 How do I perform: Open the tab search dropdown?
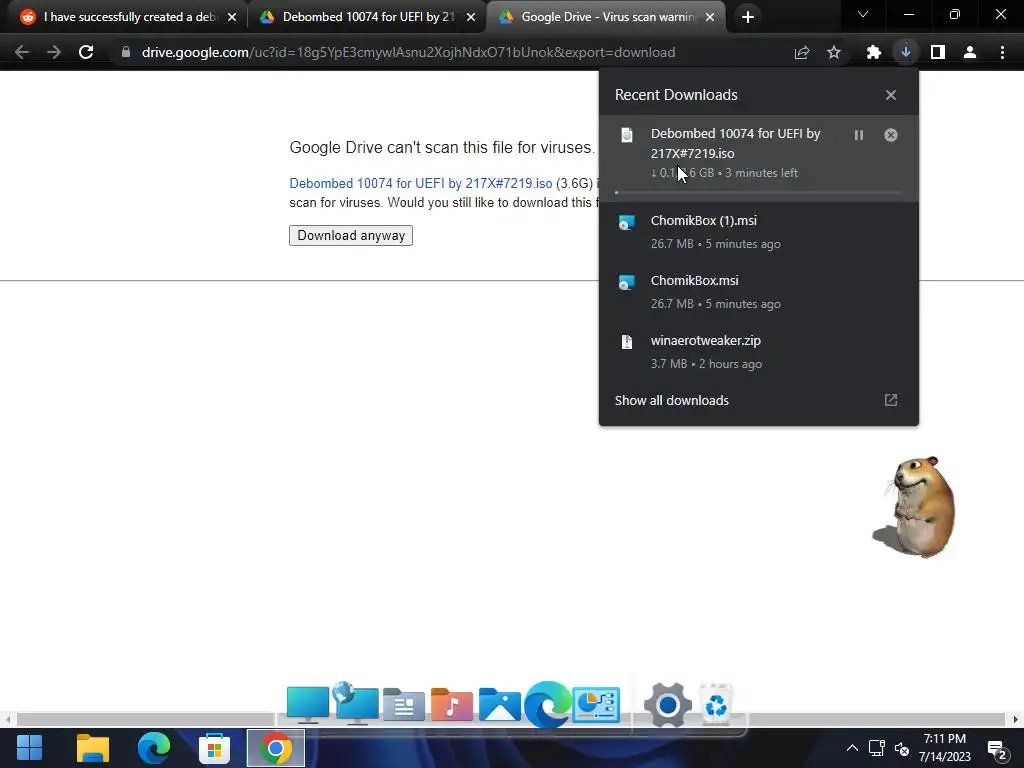click(863, 14)
